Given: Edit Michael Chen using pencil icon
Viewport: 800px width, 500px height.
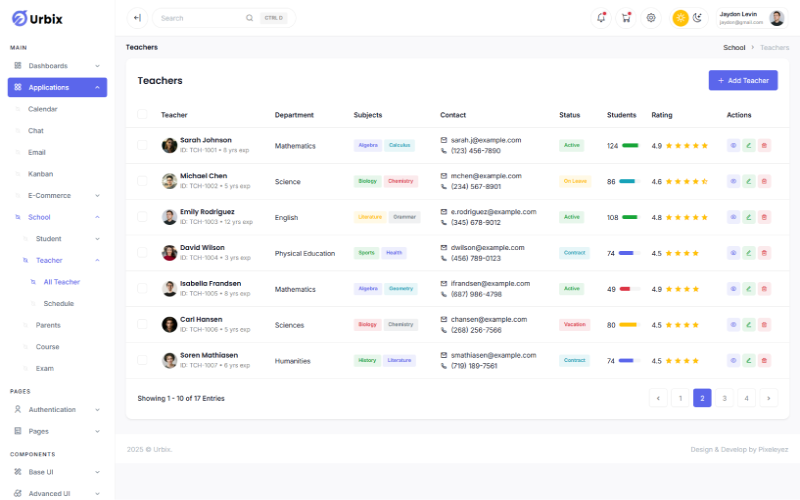Looking at the screenshot, I should tap(748, 181).
